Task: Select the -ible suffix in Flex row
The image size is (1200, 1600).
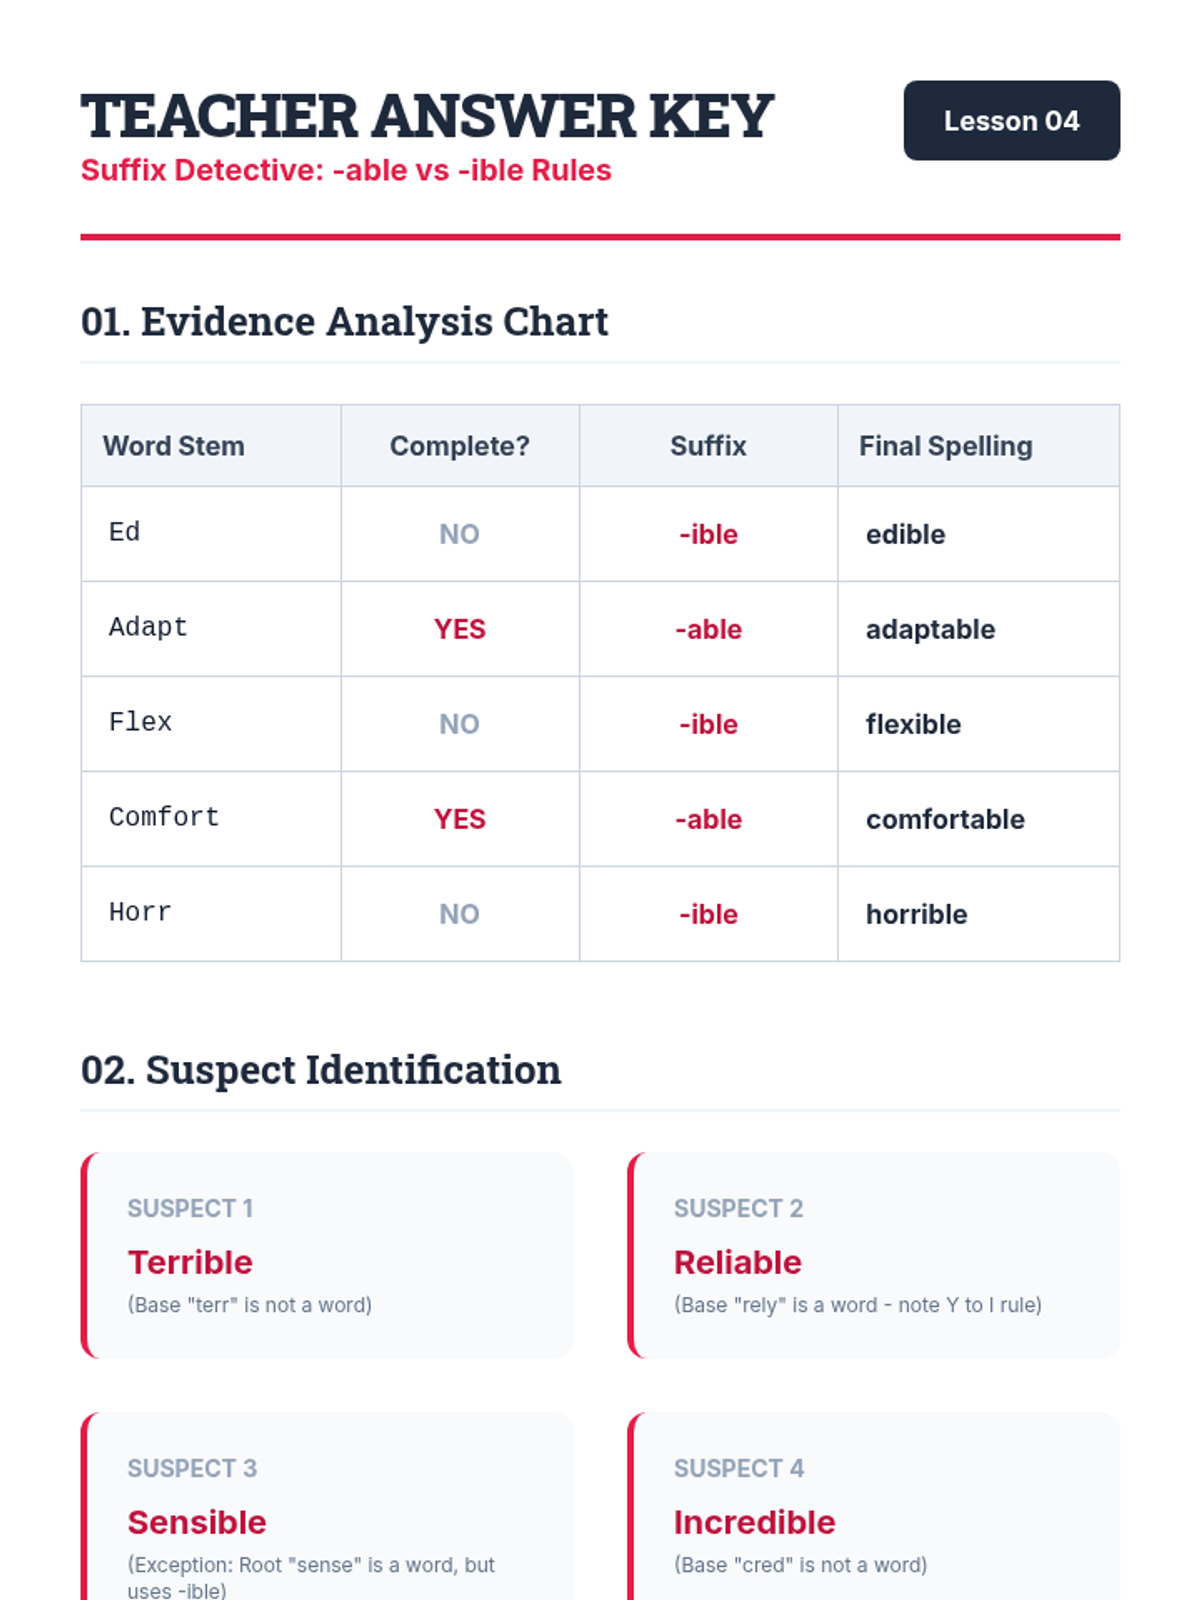Action: tap(708, 724)
